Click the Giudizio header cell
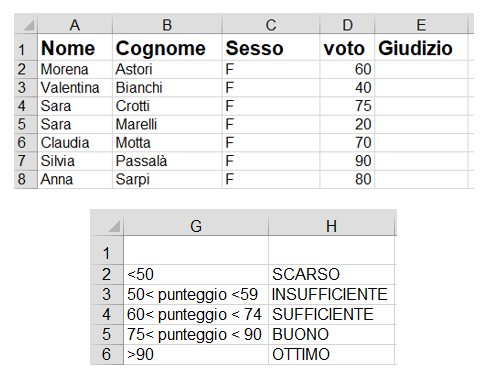The width and height of the screenshot is (493, 380). (421, 47)
